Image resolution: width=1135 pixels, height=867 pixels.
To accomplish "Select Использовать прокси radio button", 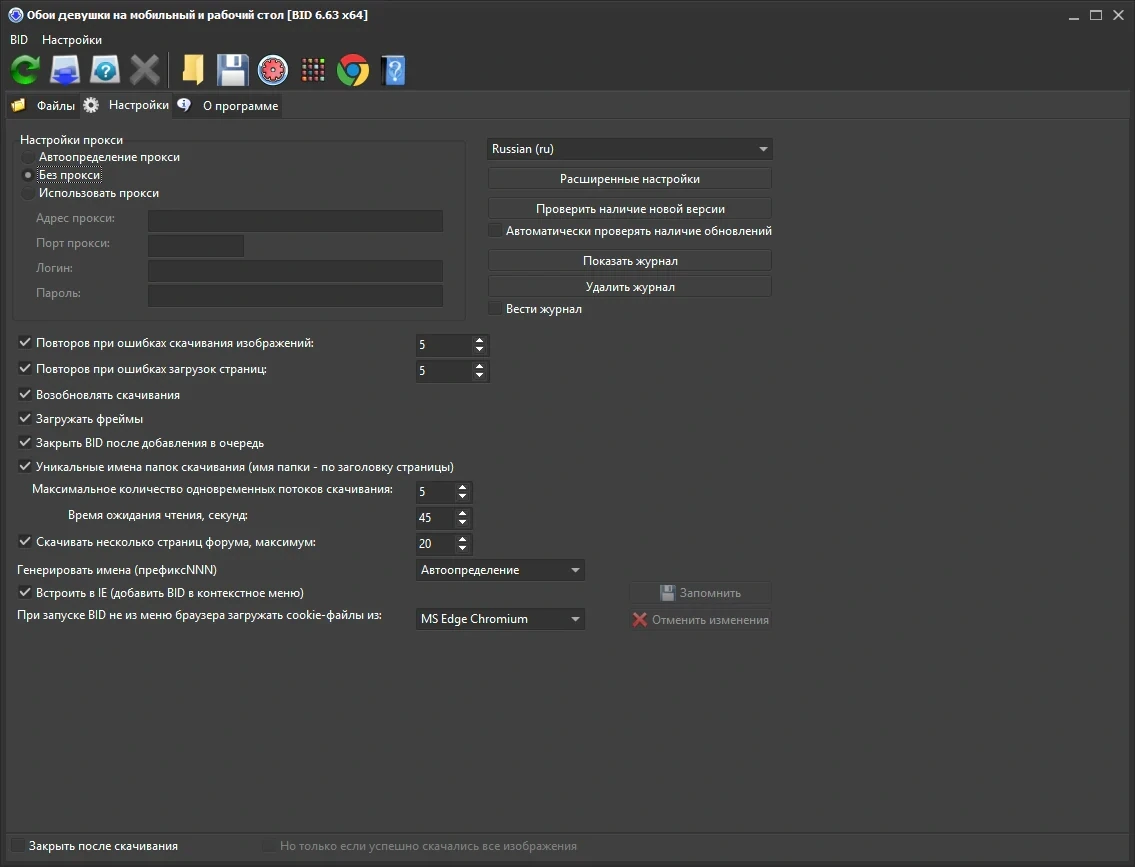I will tap(28, 193).
